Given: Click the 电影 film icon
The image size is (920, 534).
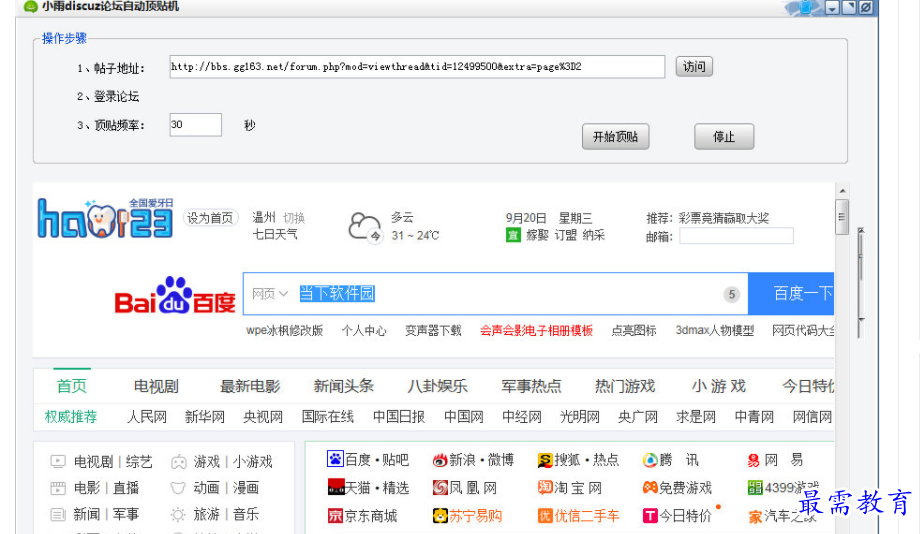Looking at the screenshot, I should tap(58, 488).
